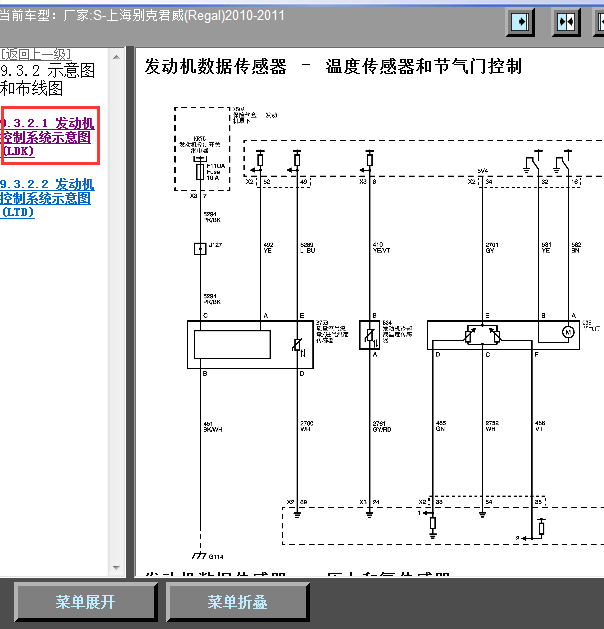Click the 菜单展开 button
This screenshot has height=629, width=604.
click(x=85, y=602)
